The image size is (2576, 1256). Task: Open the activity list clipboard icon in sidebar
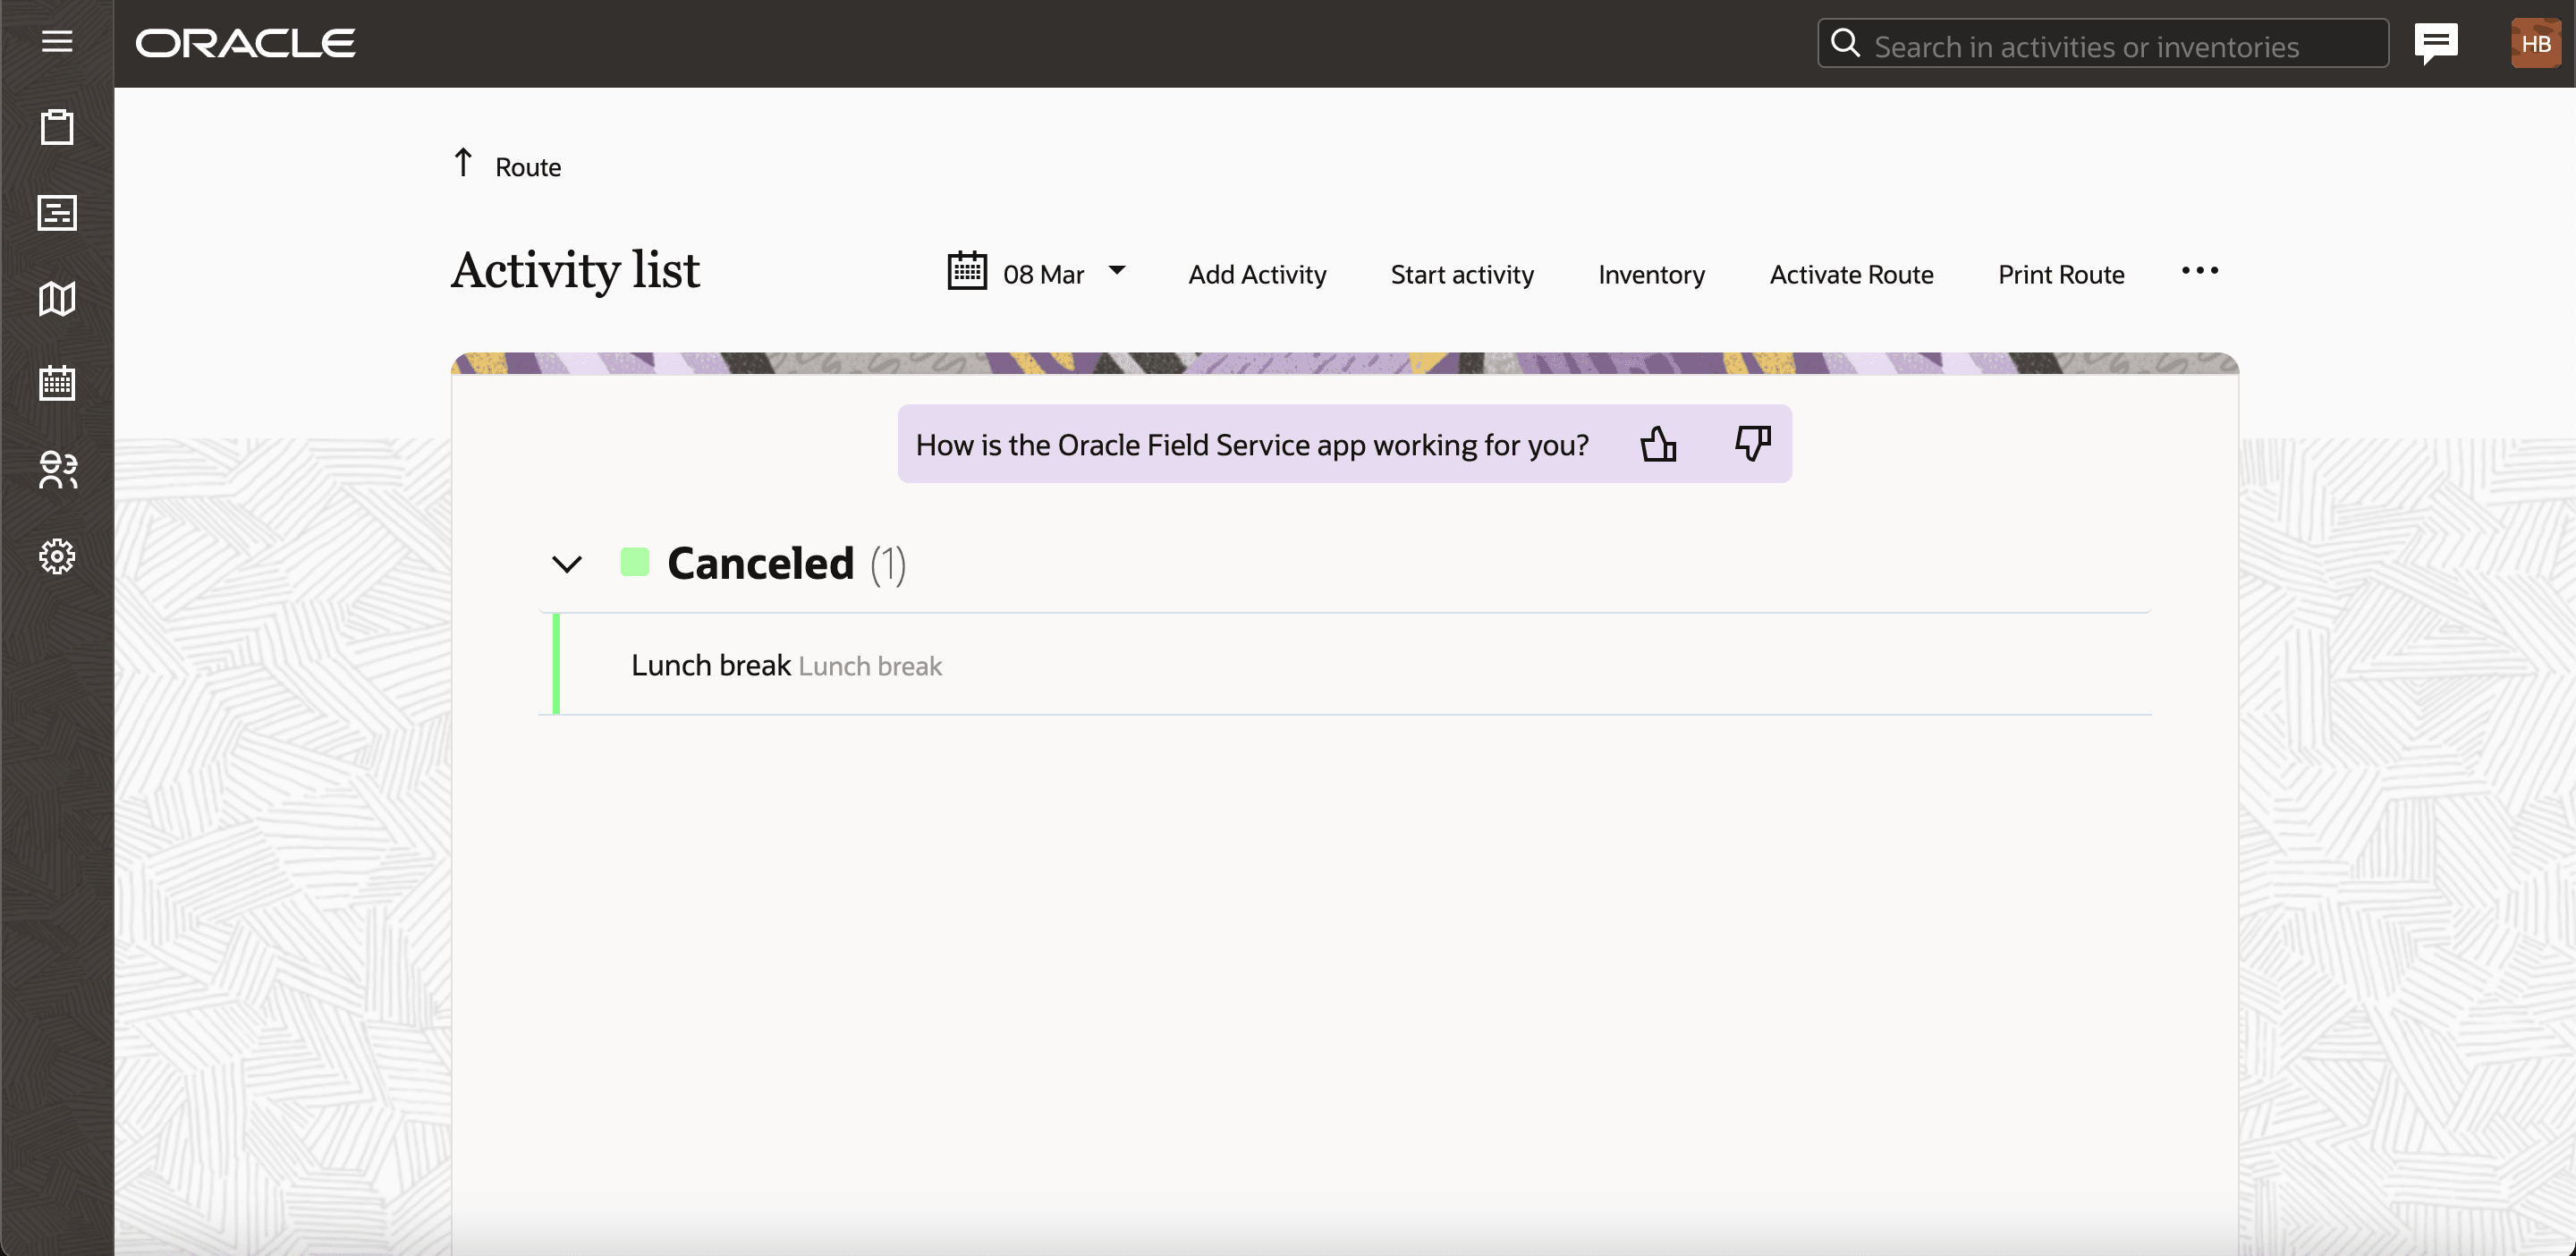[56, 127]
